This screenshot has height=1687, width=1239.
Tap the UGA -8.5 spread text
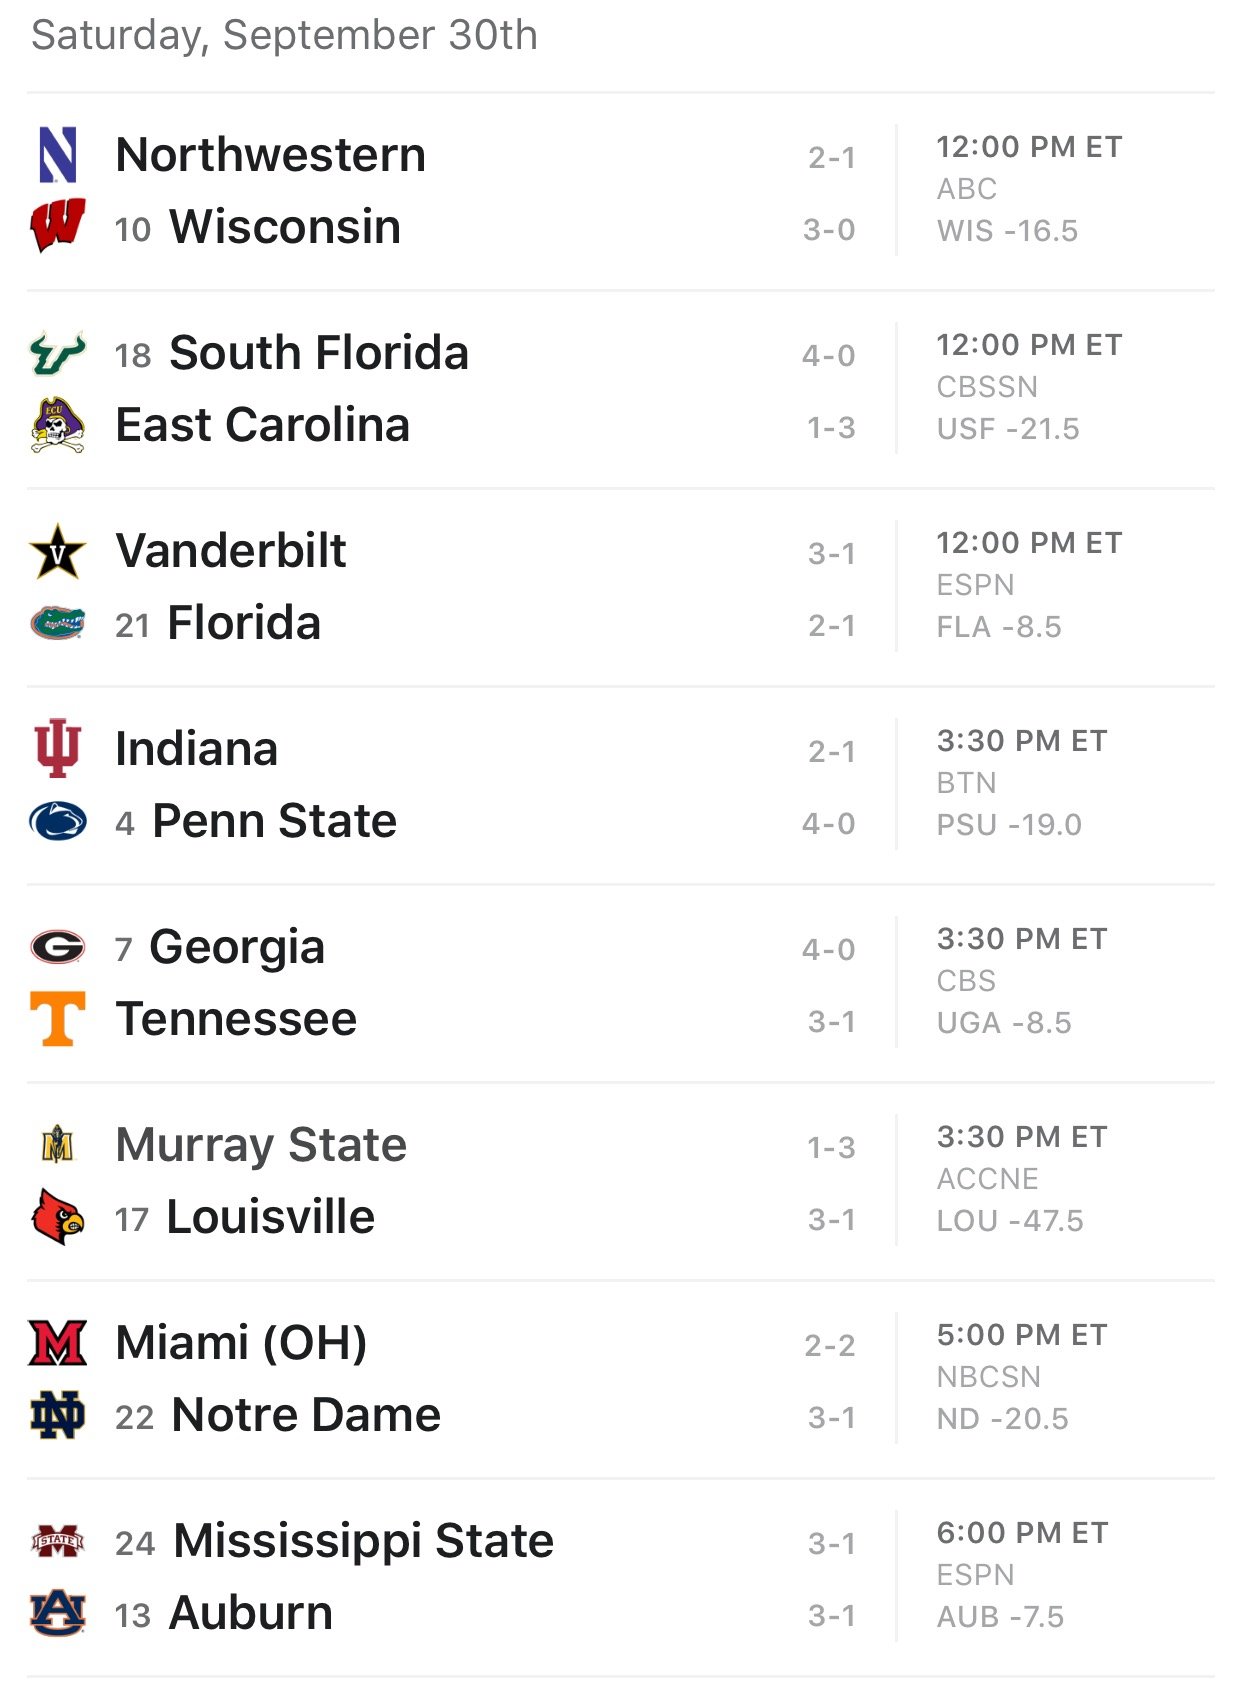click(1003, 1023)
